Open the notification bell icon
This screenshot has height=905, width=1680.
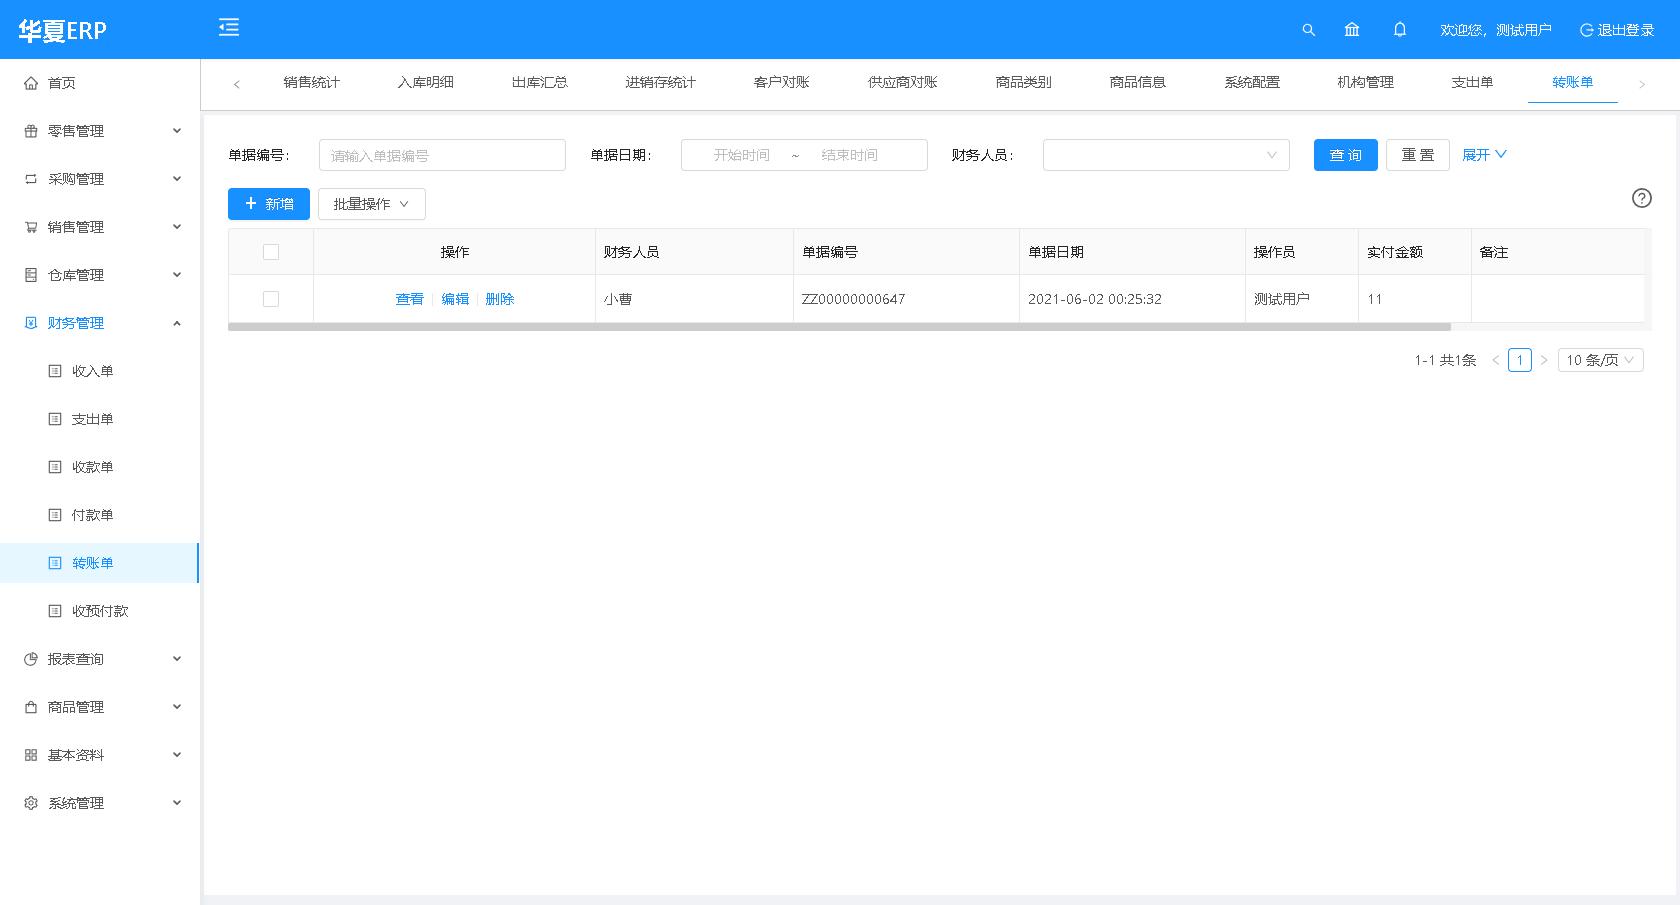[1399, 30]
